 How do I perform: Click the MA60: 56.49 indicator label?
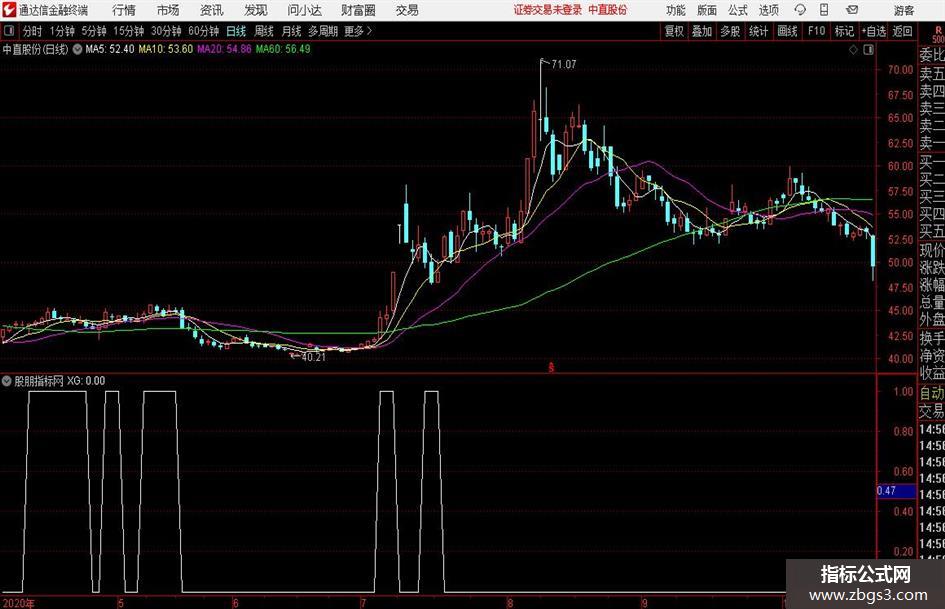pyautogui.click(x=283, y=49)
